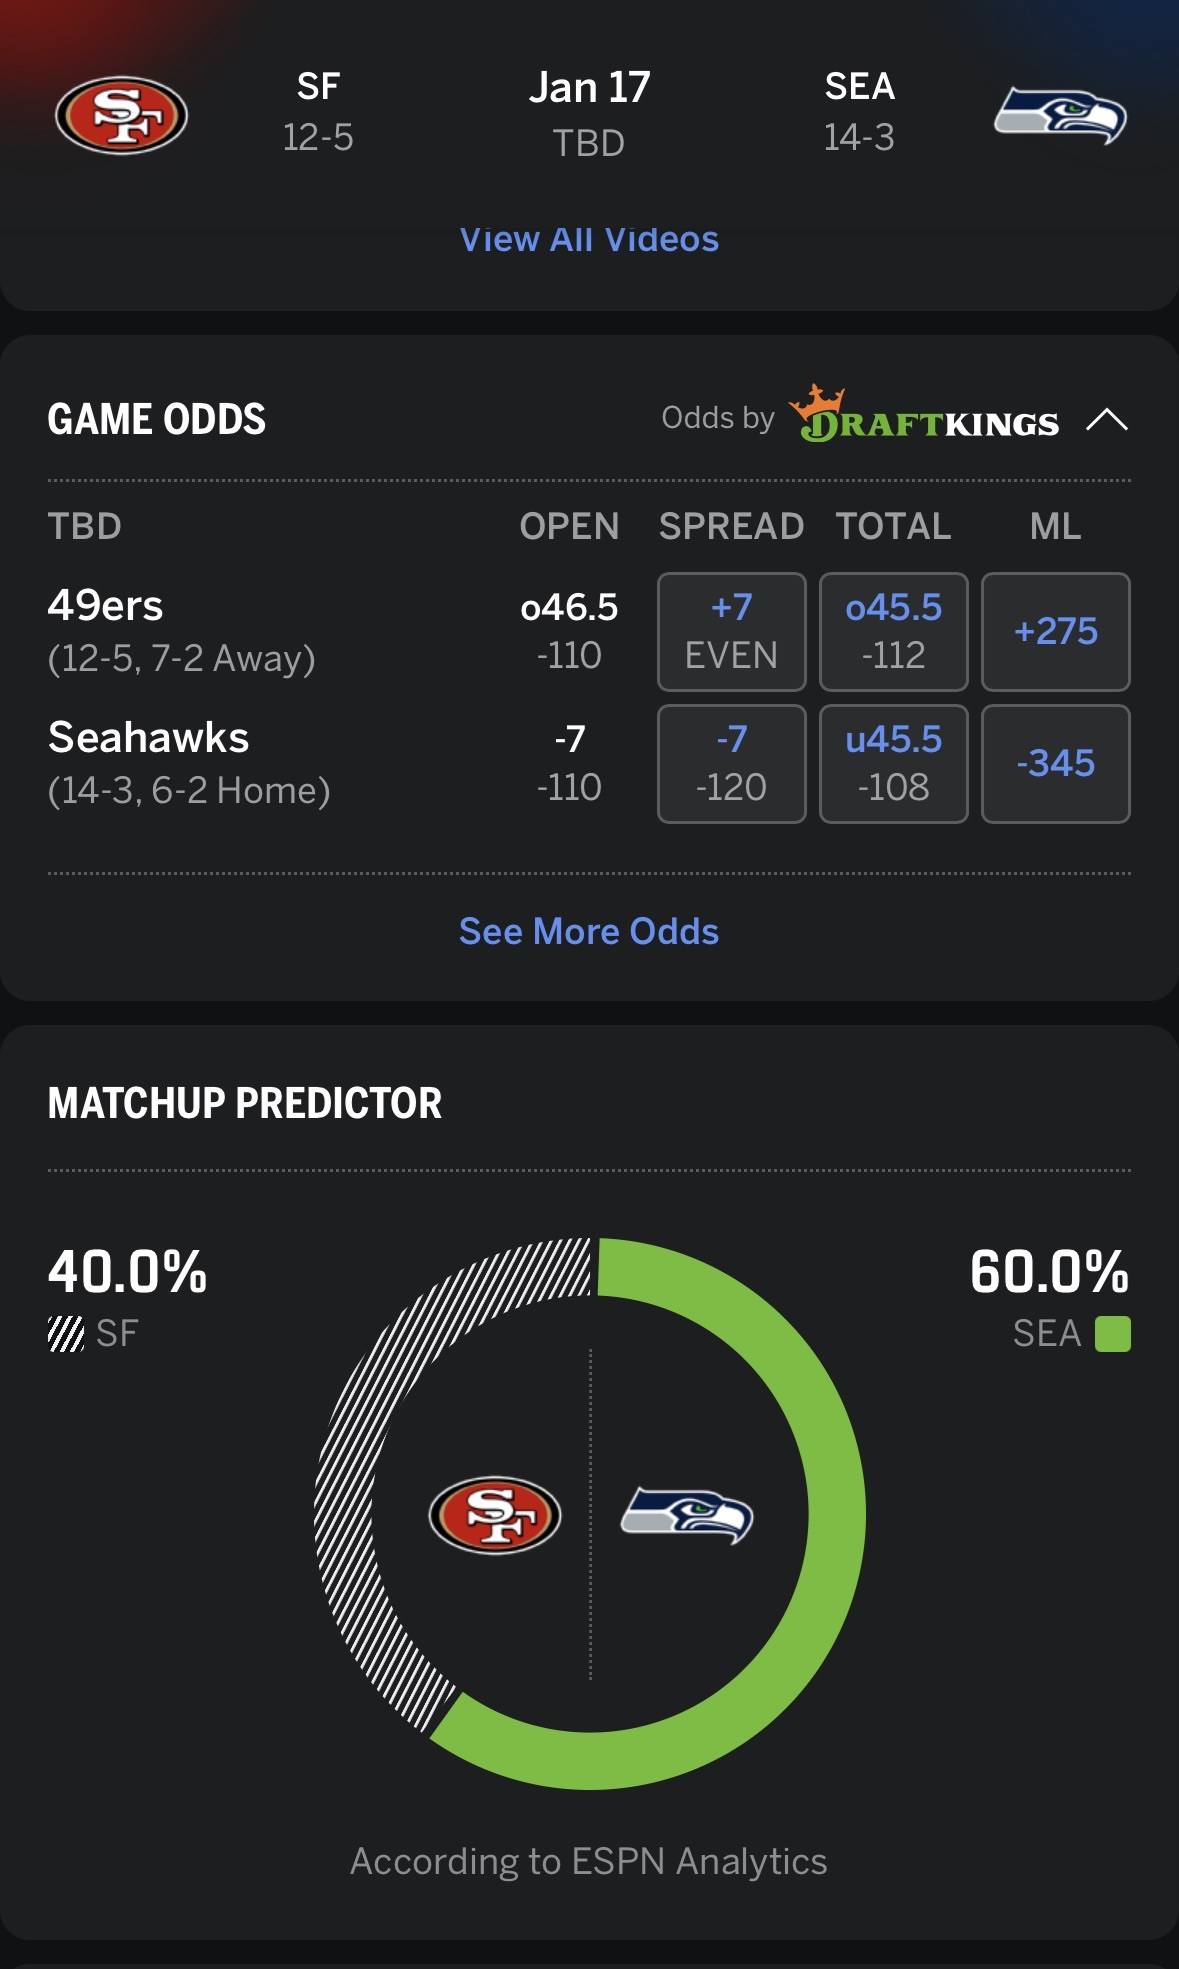The image size is (1179, 1969).
Task: Tap Seahawks logo inside predictor donut
Action: pos(687,1515)
